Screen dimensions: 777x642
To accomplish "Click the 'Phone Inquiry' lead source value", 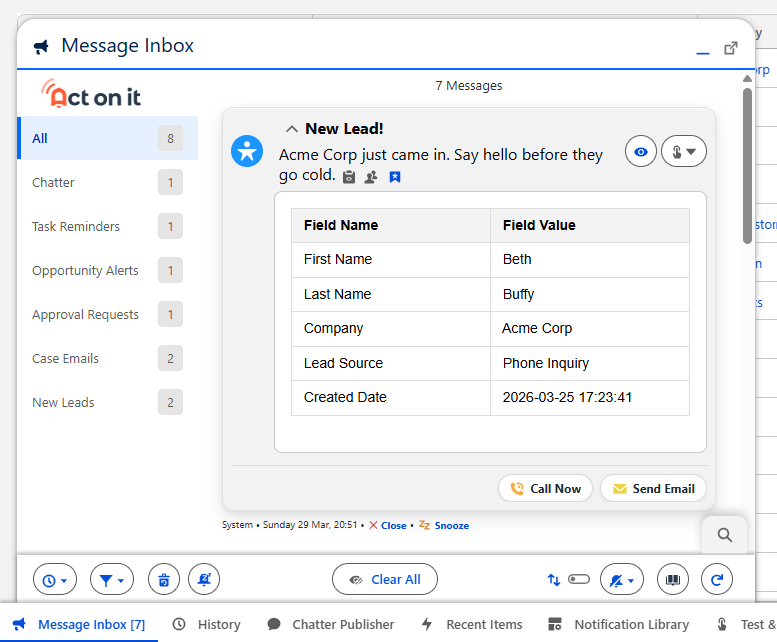I will pyautogui.click(x=546, y=364).
